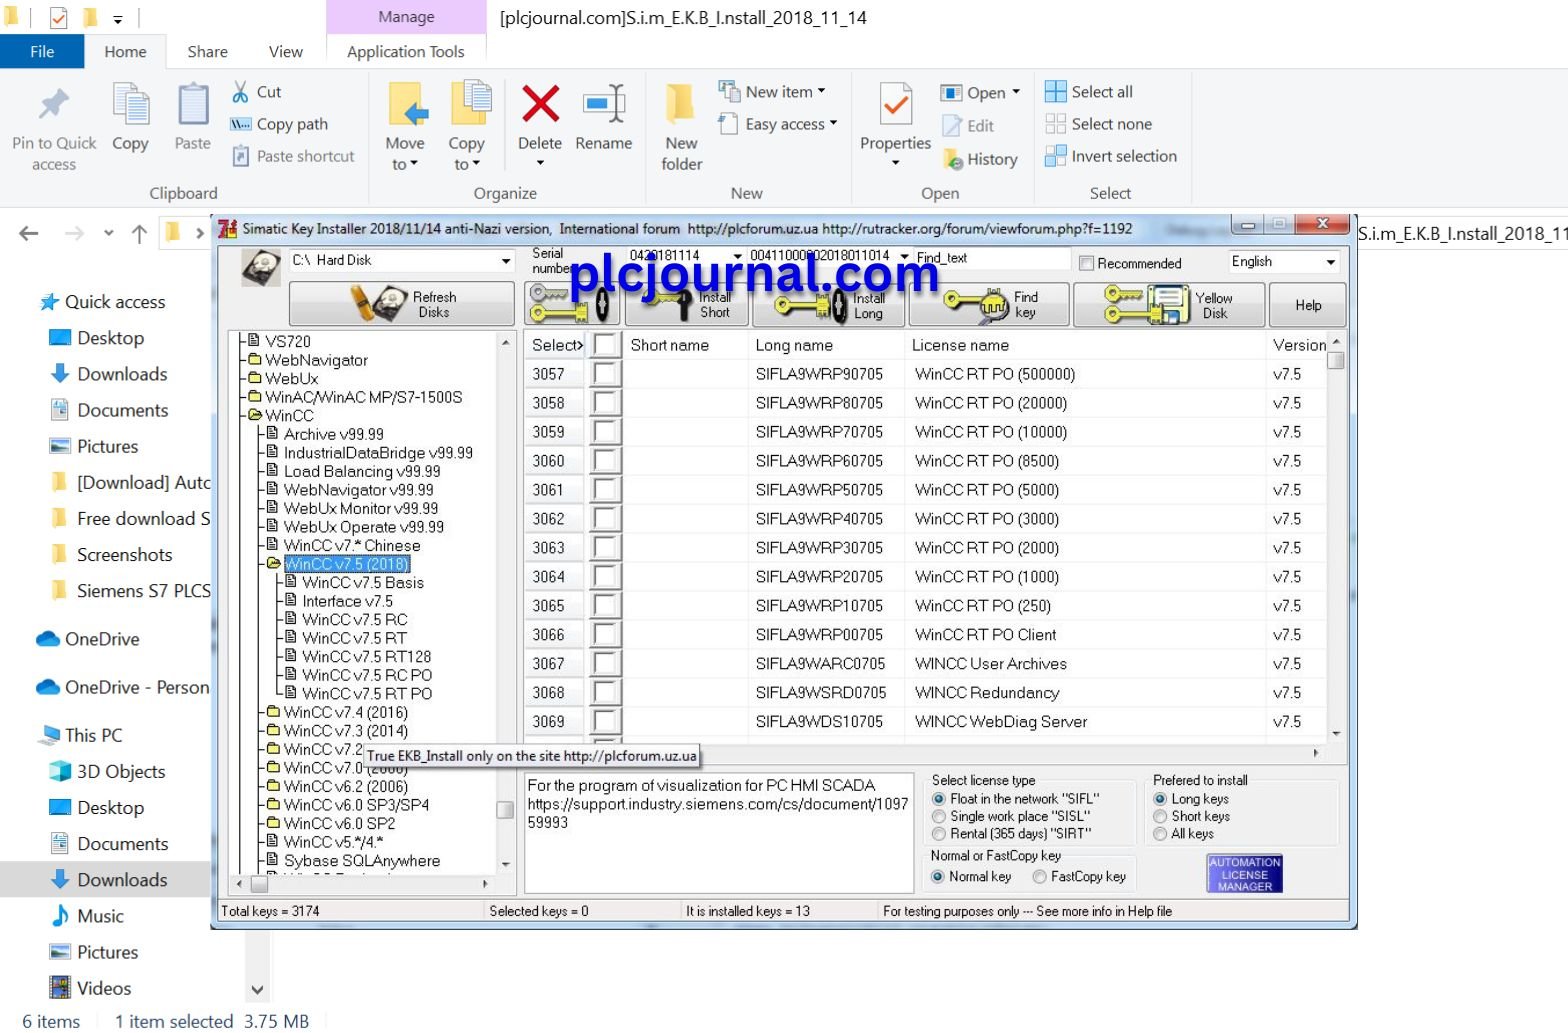Switch to the Share ribbon tab

pos(207,52)
